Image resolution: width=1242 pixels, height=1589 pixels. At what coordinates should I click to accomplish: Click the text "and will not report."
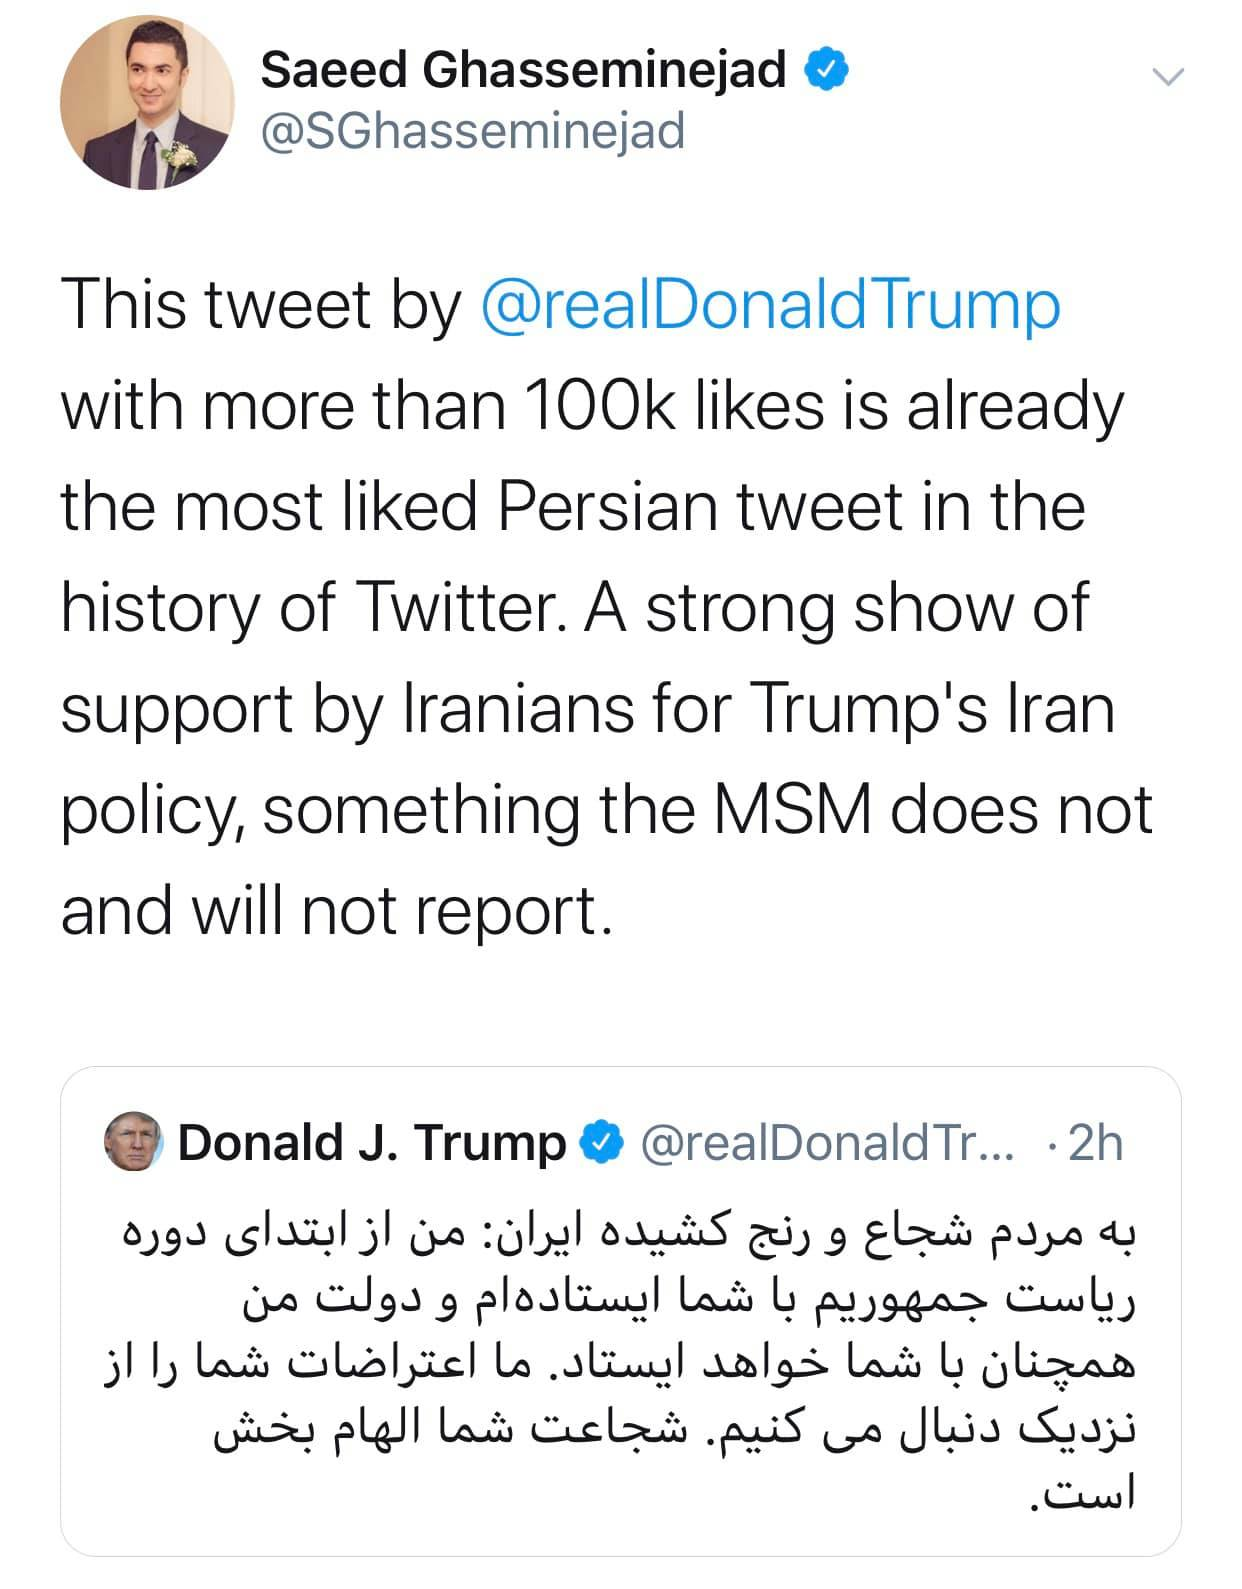[x=334, y=910]
